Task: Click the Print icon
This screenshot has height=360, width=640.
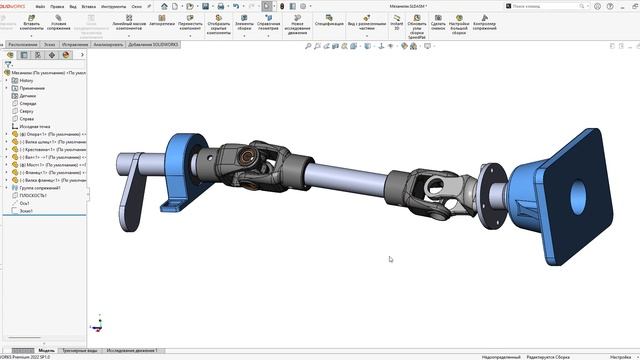Action: (x=220, y=6)
